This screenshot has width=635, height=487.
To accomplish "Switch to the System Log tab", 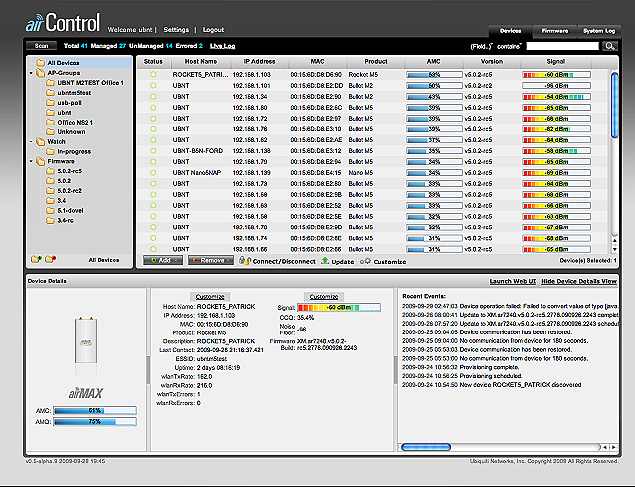I will click(599, 31).
